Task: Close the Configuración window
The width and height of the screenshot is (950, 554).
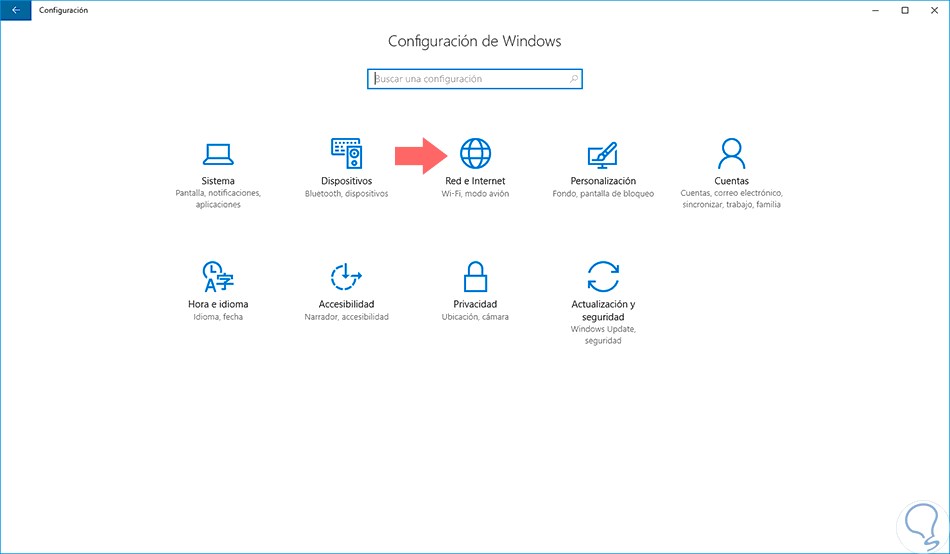Action: [x=934, y=10]
